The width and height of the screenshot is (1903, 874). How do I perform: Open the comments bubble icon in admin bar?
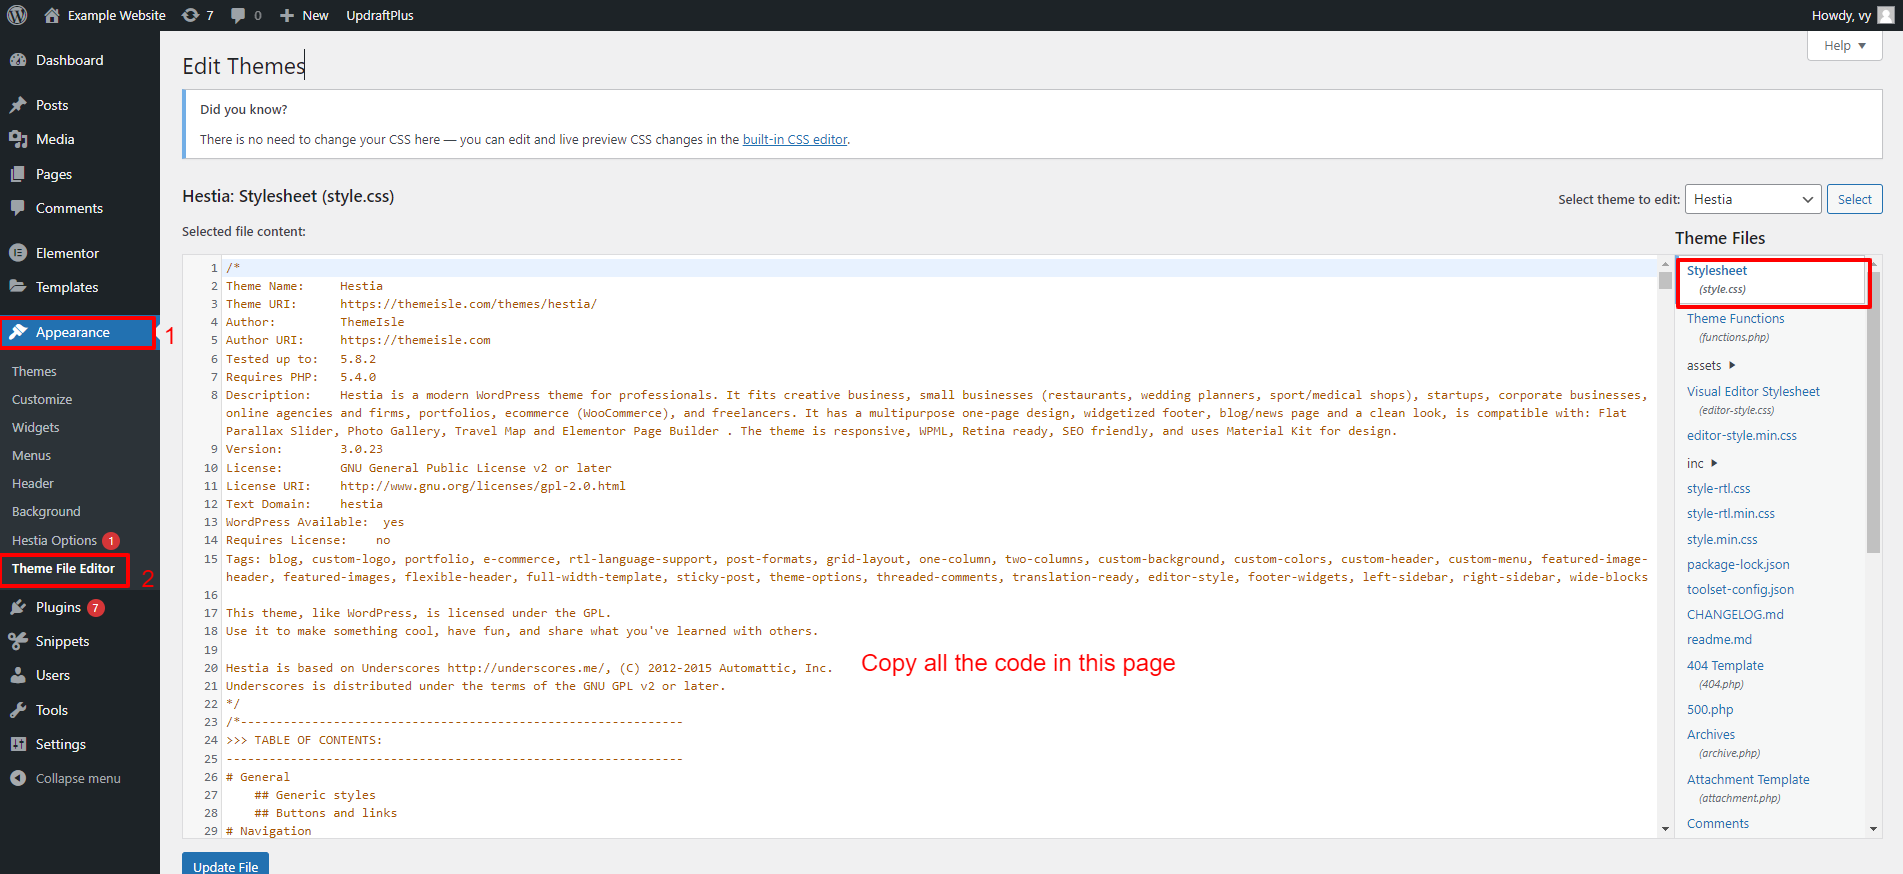point(238,15)
